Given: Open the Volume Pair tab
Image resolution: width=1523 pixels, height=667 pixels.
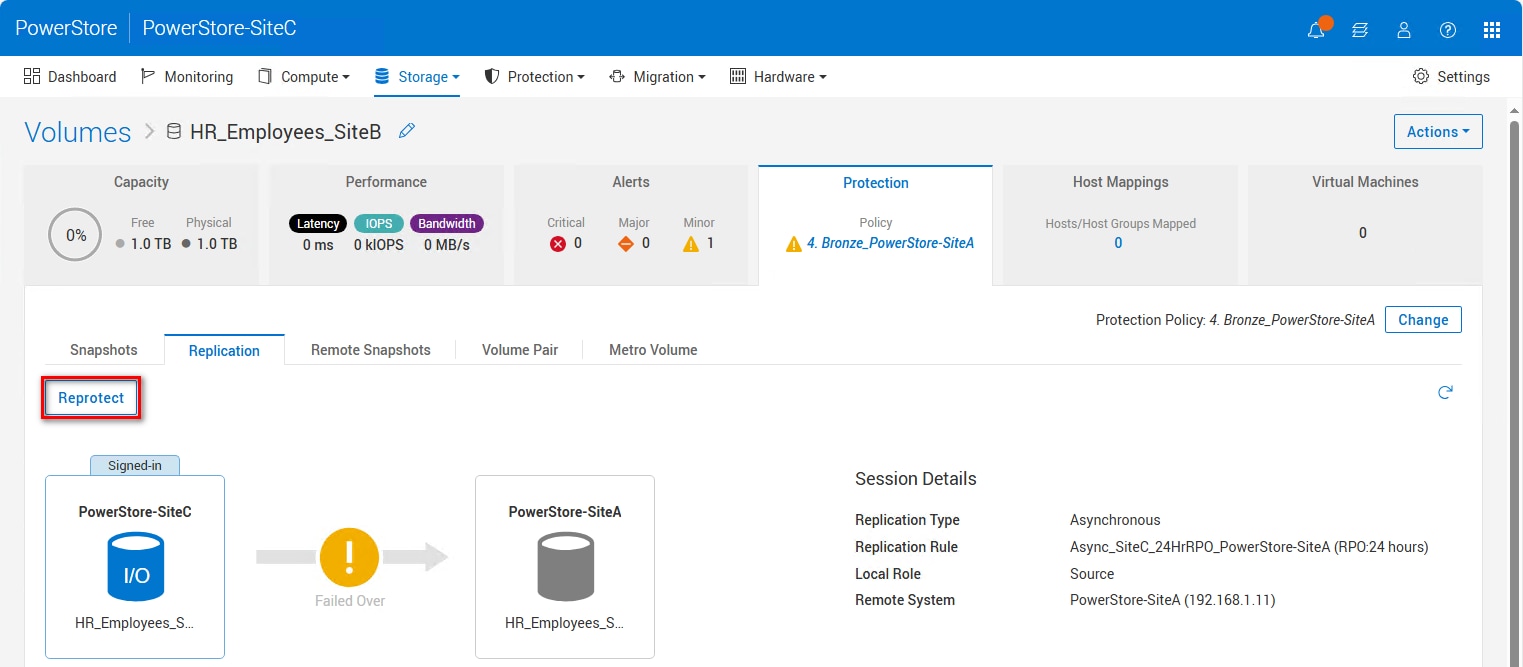Looking at the screenshot, I should pos(520,350).
